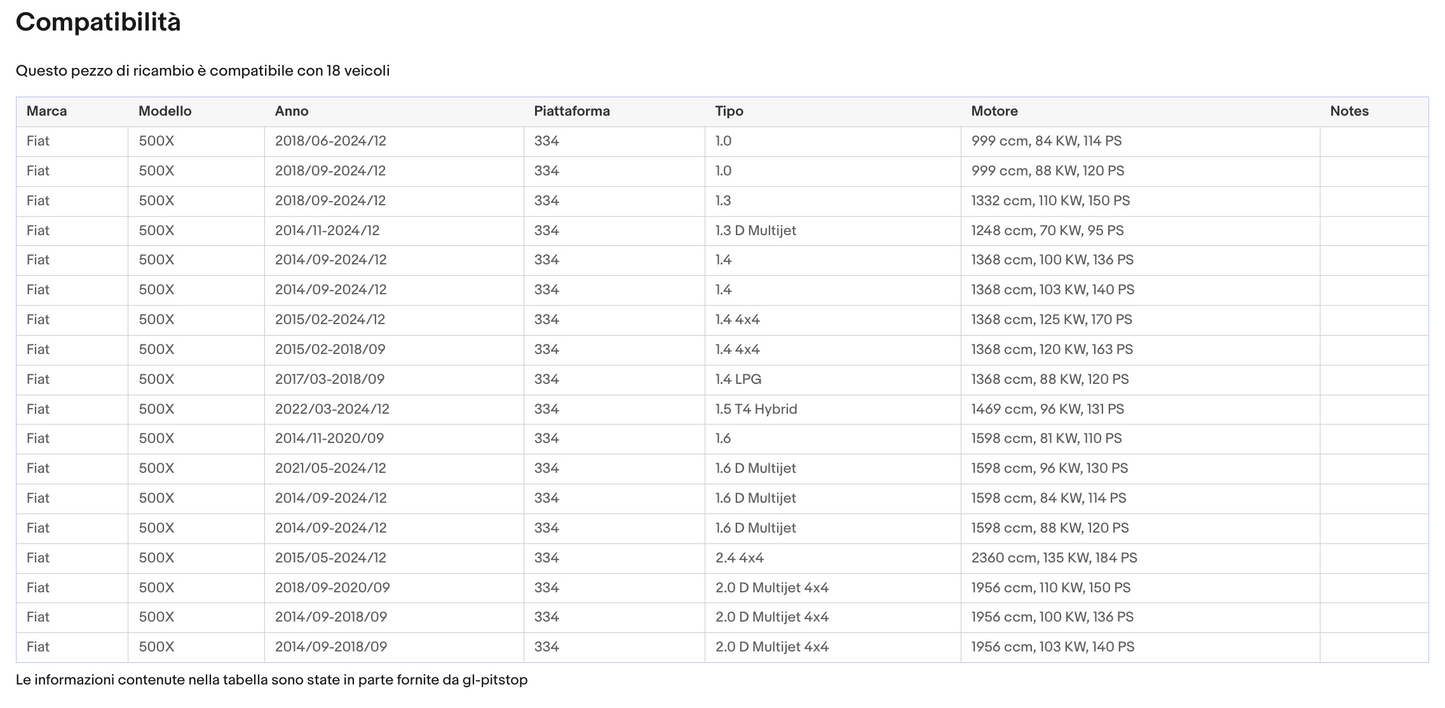Click the Compatibilità section heading

click(98, 22)
